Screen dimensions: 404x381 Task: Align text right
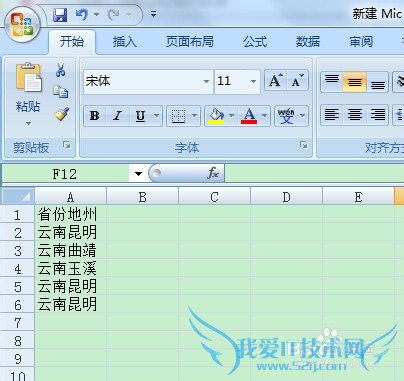coord(377,115)
